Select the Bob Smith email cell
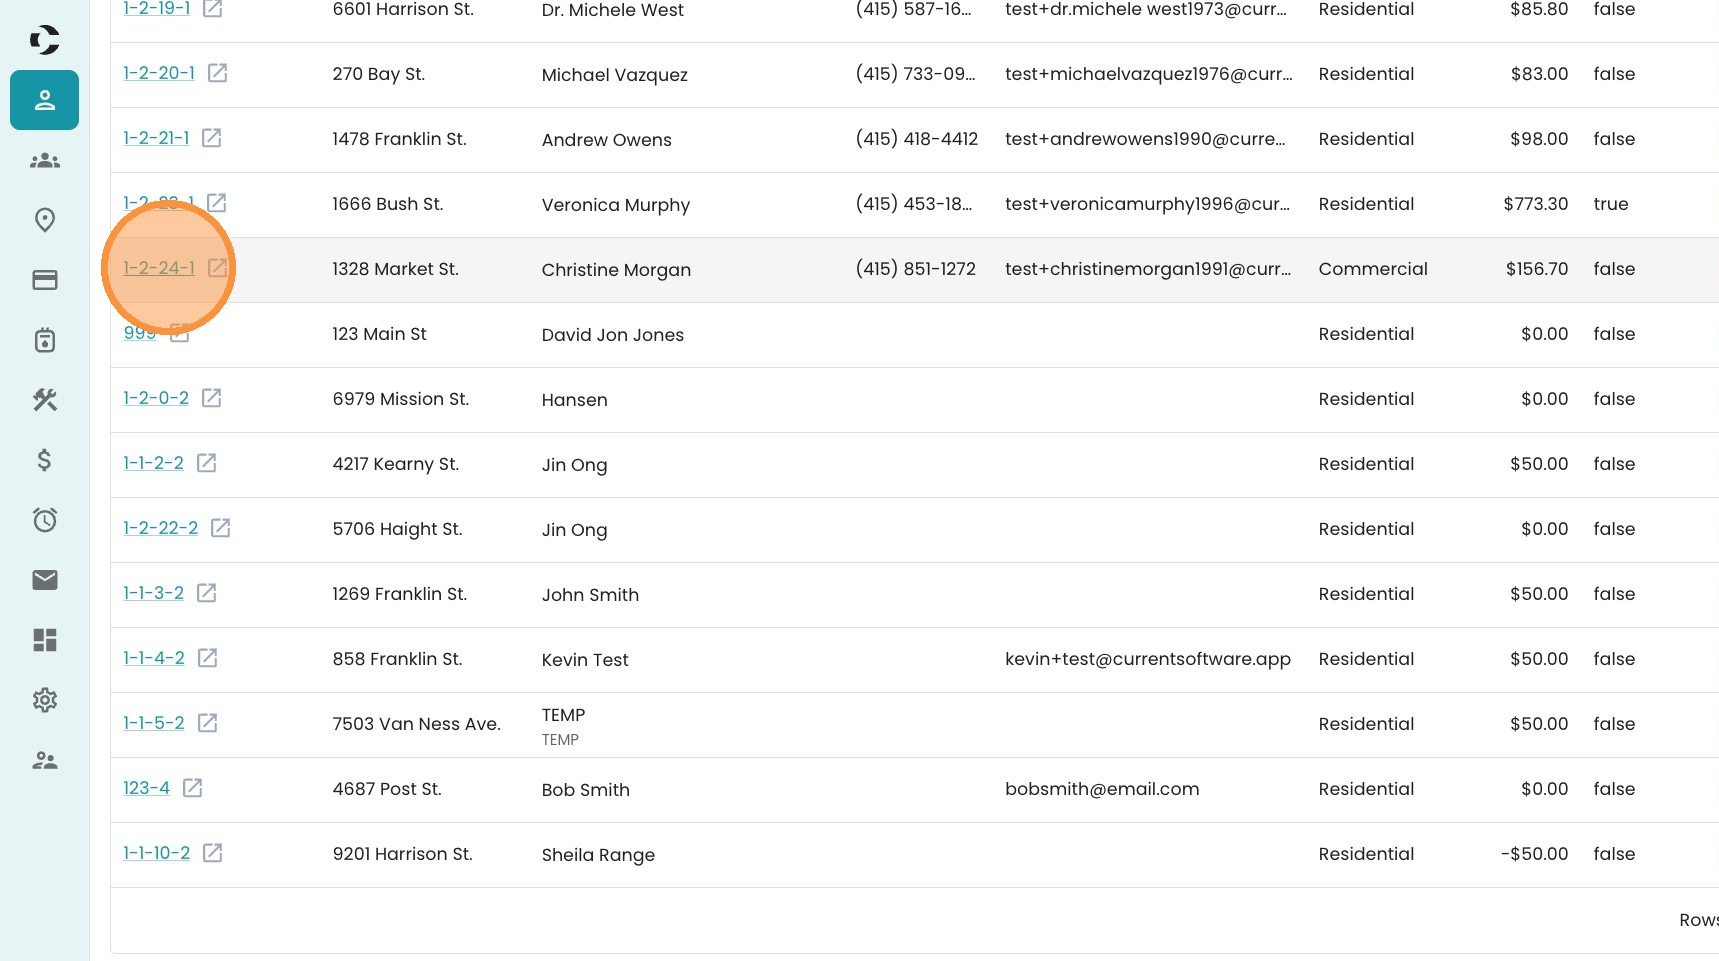The image size is (1719, 961). click(x=1102, y=789)
